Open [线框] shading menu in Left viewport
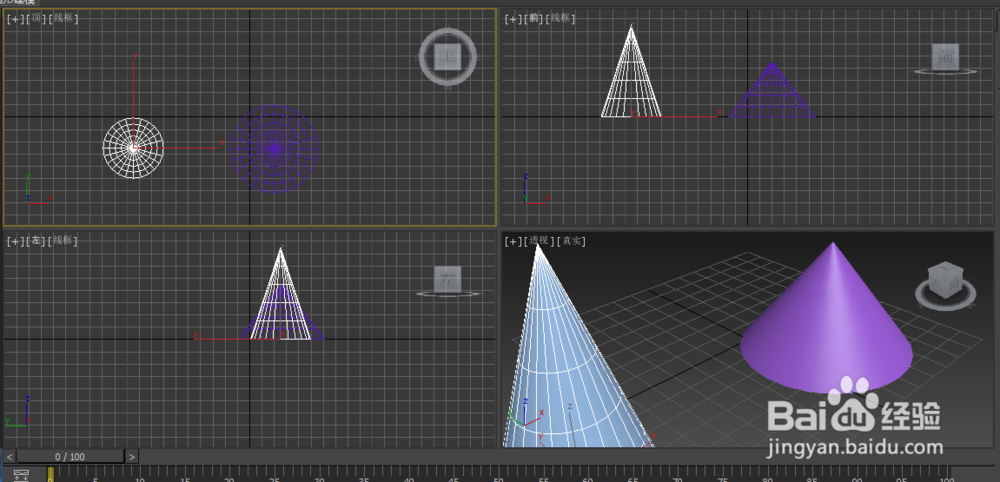Viewport: 1000px width, 482px height. (x=63, y=241)
